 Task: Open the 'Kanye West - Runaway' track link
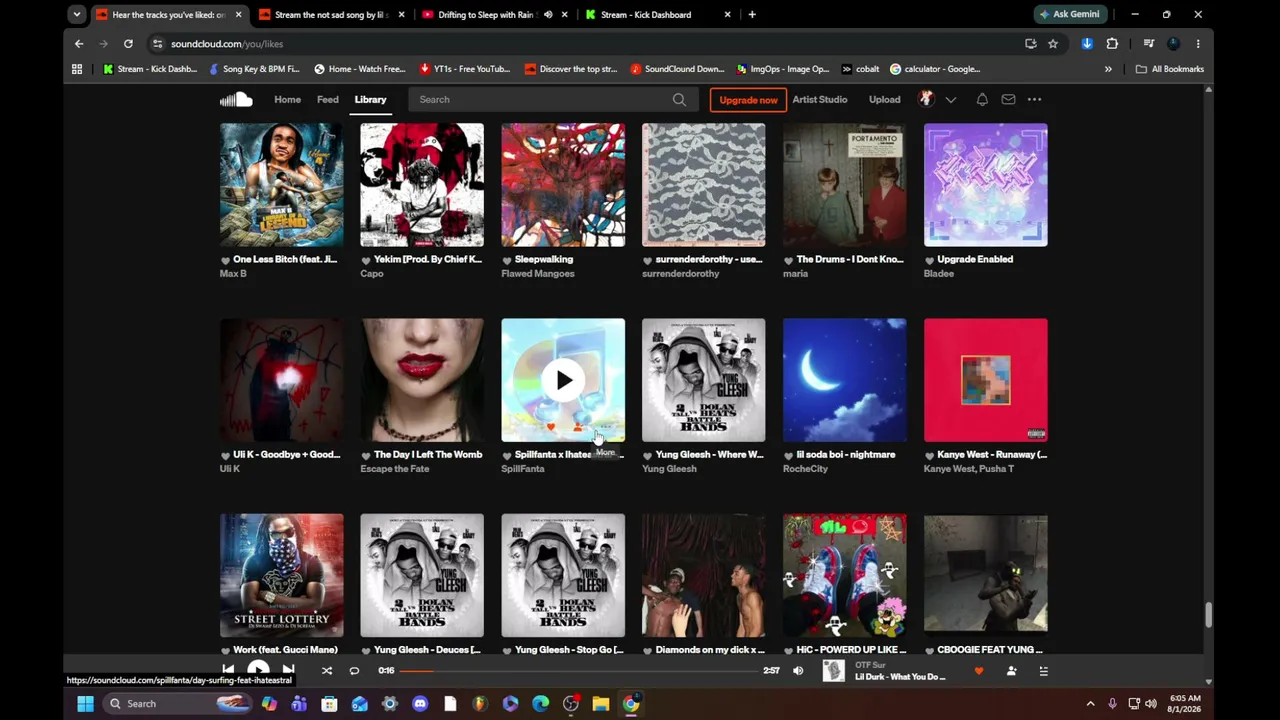[x=992, y=454]
